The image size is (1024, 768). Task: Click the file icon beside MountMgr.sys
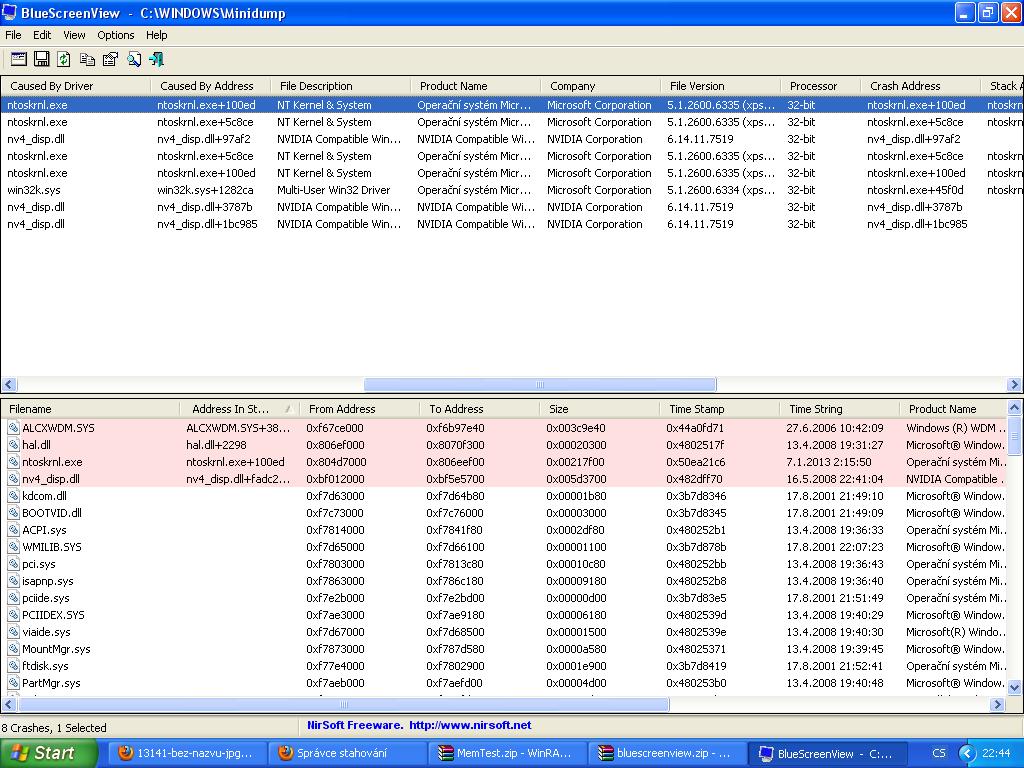click(x=13, y=648)
